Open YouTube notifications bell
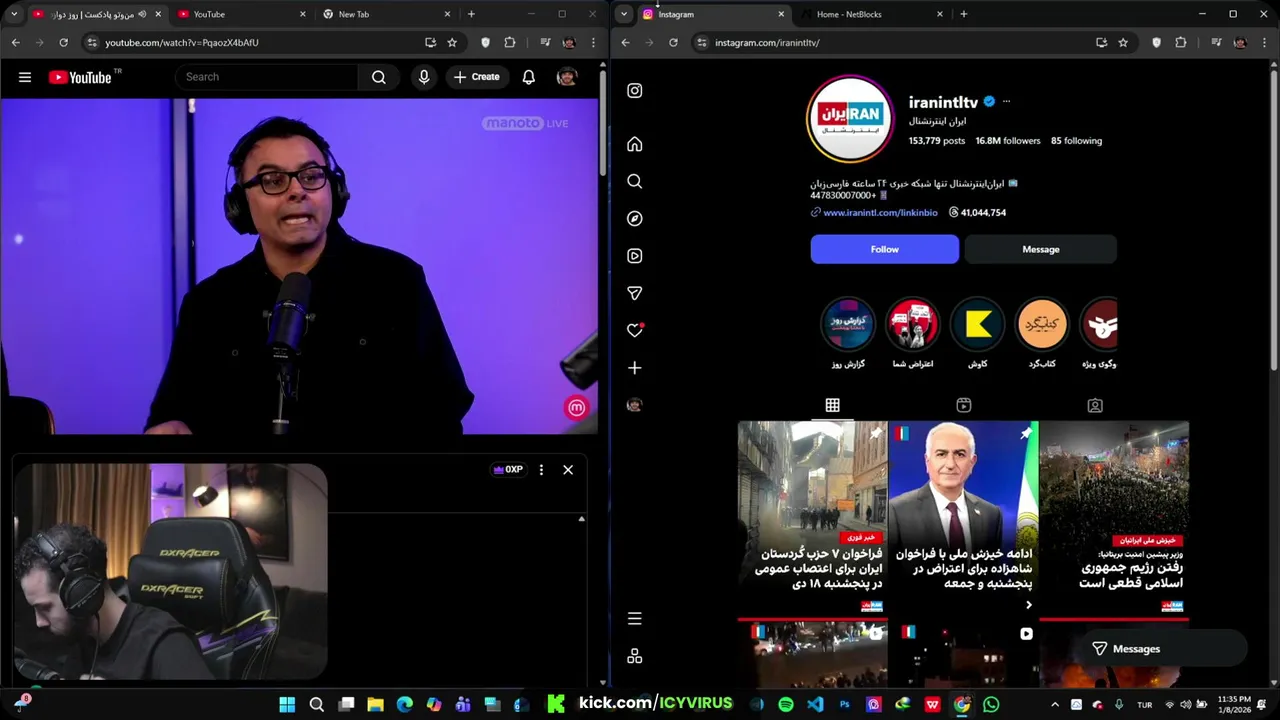Image resolution: width=1280 pixels, height=720 pixels. point(529,77)
